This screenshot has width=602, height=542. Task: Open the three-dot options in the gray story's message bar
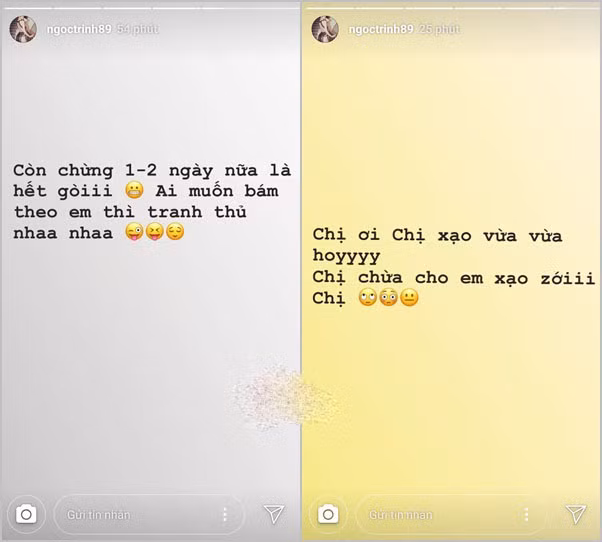(x=225, y=514)
